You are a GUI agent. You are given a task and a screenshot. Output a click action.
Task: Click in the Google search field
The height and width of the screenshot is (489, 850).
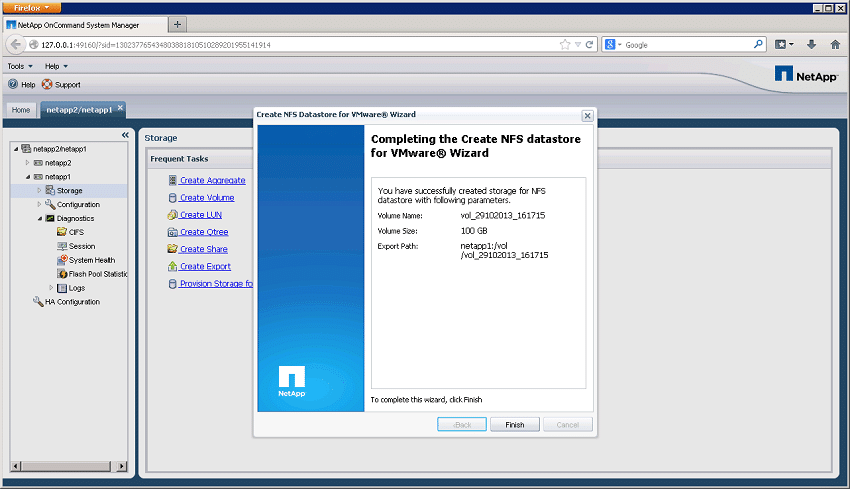tap(687, 44)
